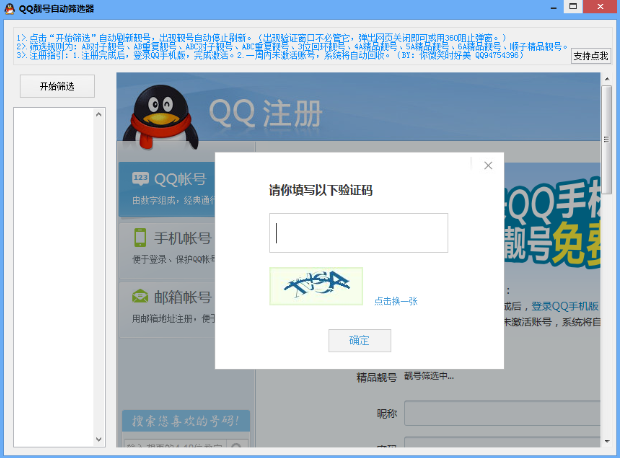The width and height of the screenshot is (620, 458).
Task: Select the QQ帐号 tab
Action: pyautogui.click(x=167, y=189)
